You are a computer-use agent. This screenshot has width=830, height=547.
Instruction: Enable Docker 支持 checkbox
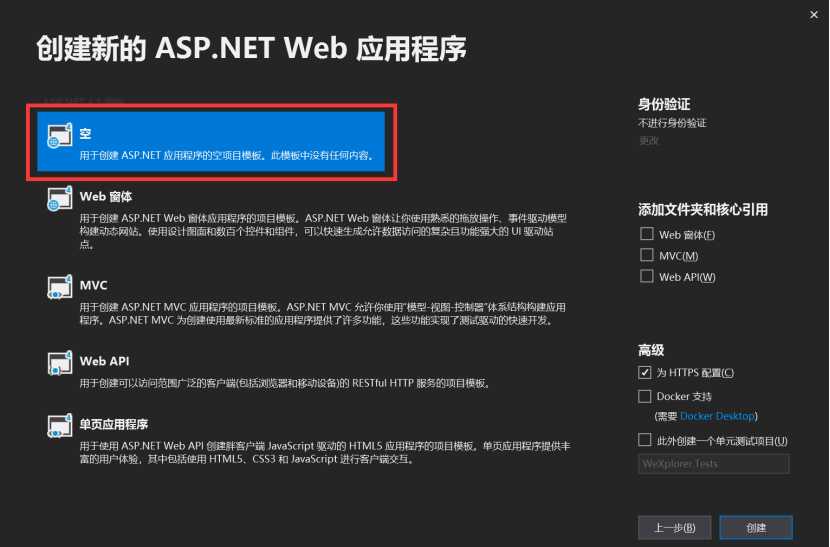644,396
